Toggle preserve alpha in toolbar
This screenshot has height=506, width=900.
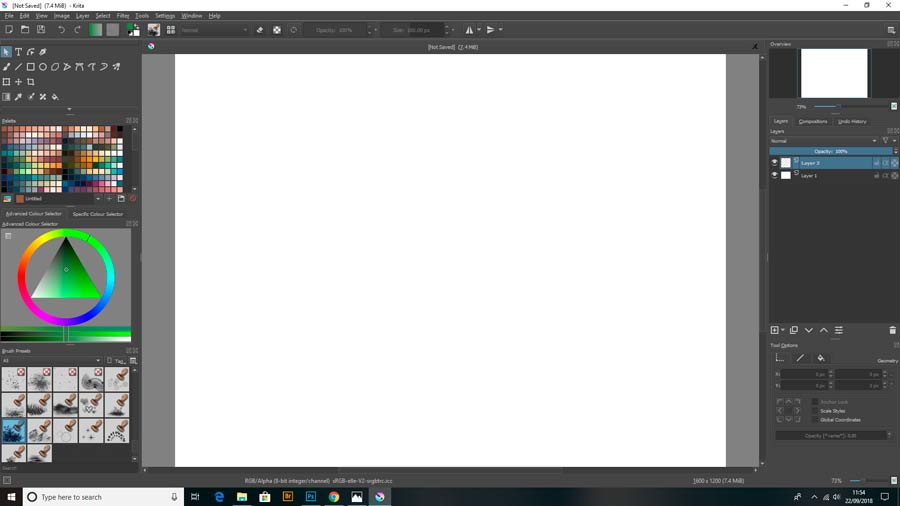point(277,30)
